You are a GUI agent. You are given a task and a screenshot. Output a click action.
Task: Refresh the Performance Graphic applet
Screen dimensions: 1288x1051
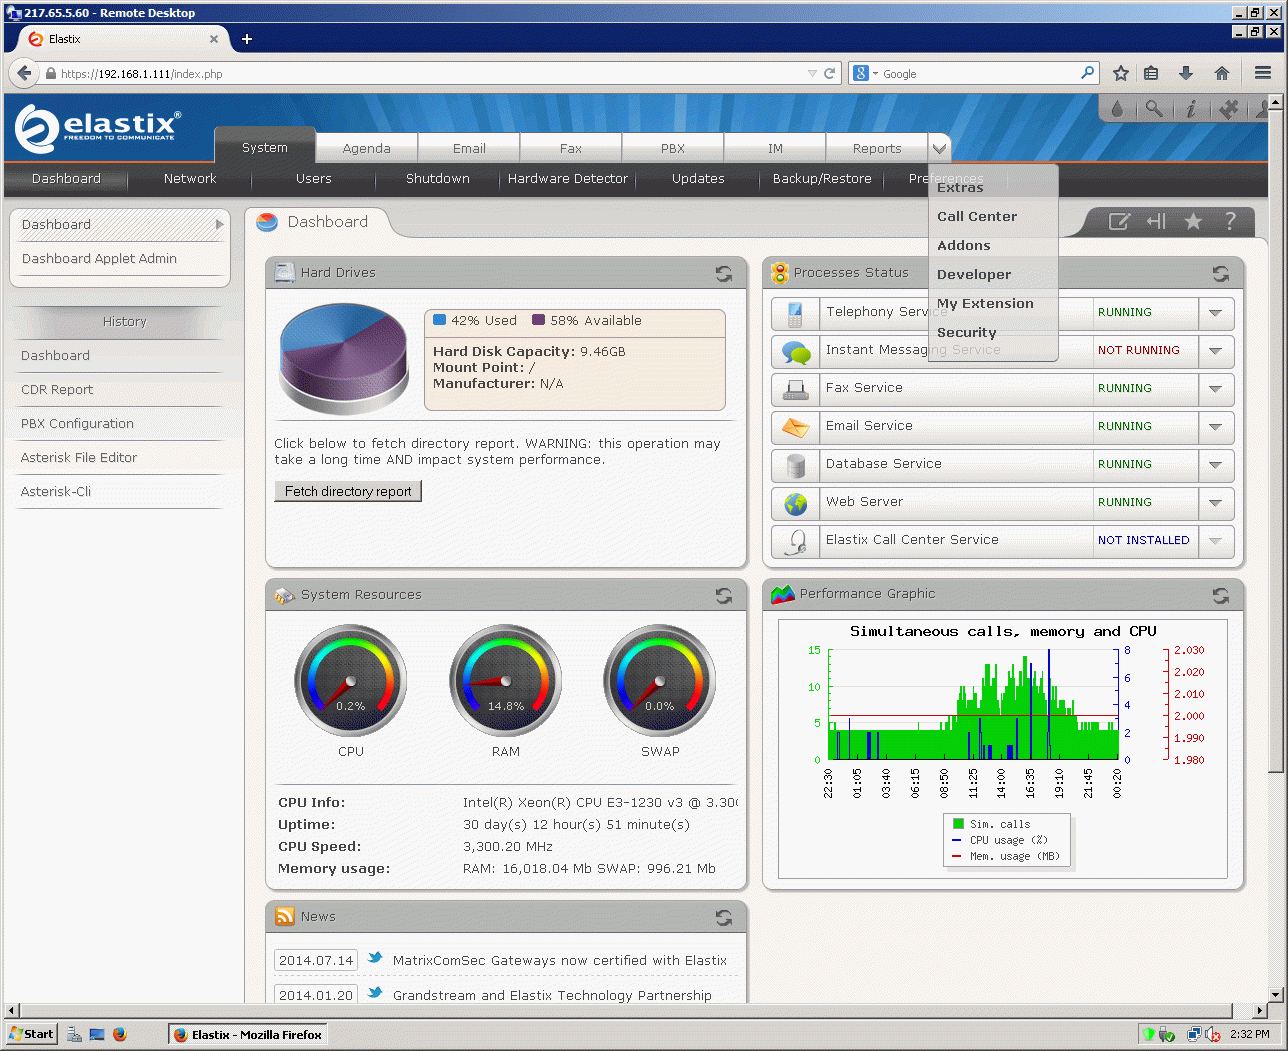tap(1221, 595)
